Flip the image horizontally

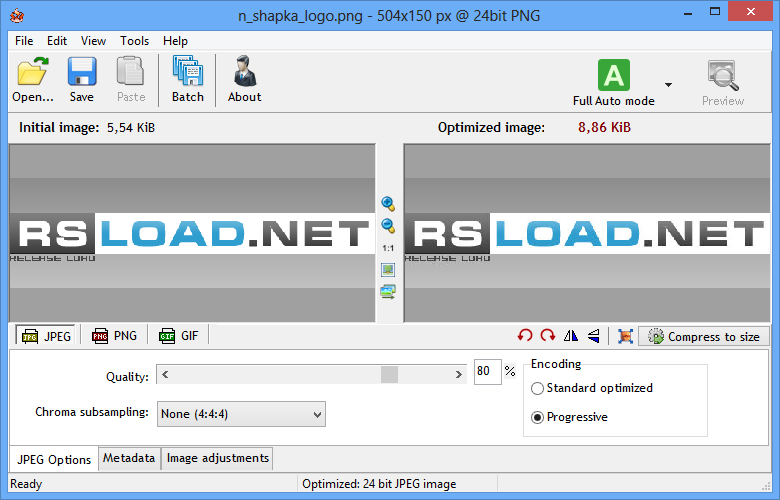click(x=571, y=336)
